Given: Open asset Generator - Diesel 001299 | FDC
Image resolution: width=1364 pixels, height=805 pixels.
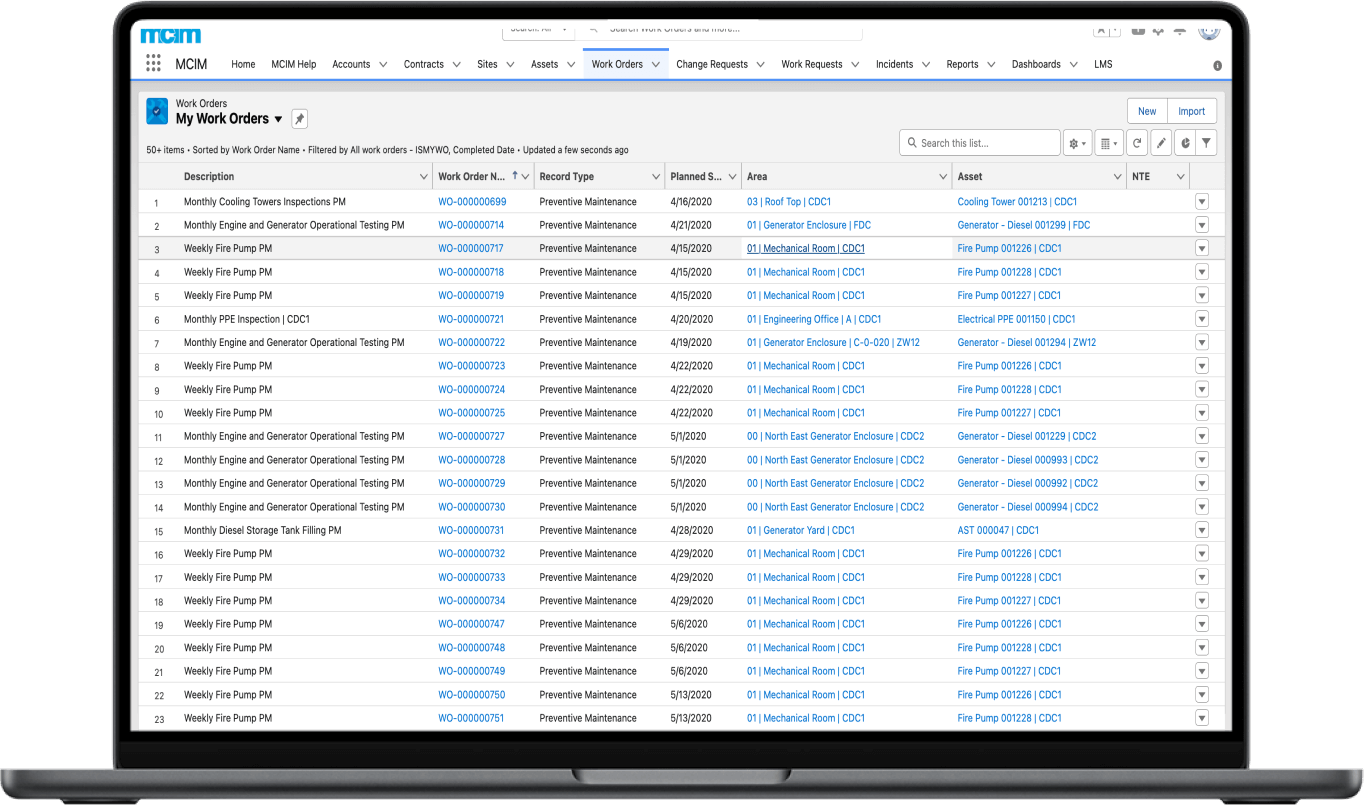Looking at the screenshot, I should tap(1023, 225).
